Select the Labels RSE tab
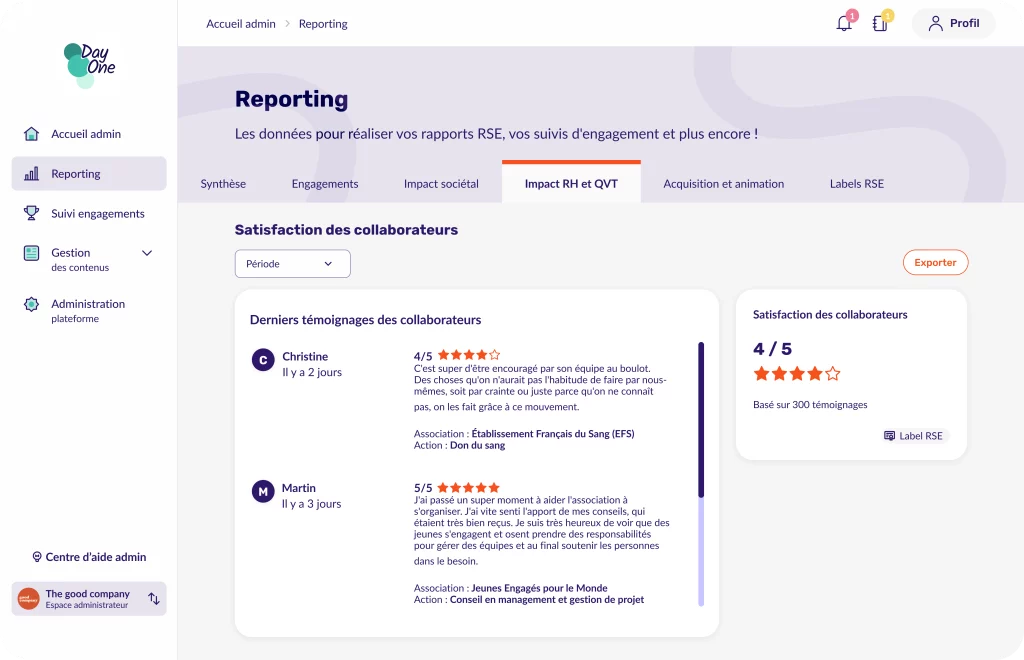1024x660 pixels. [x=856, y=184]
